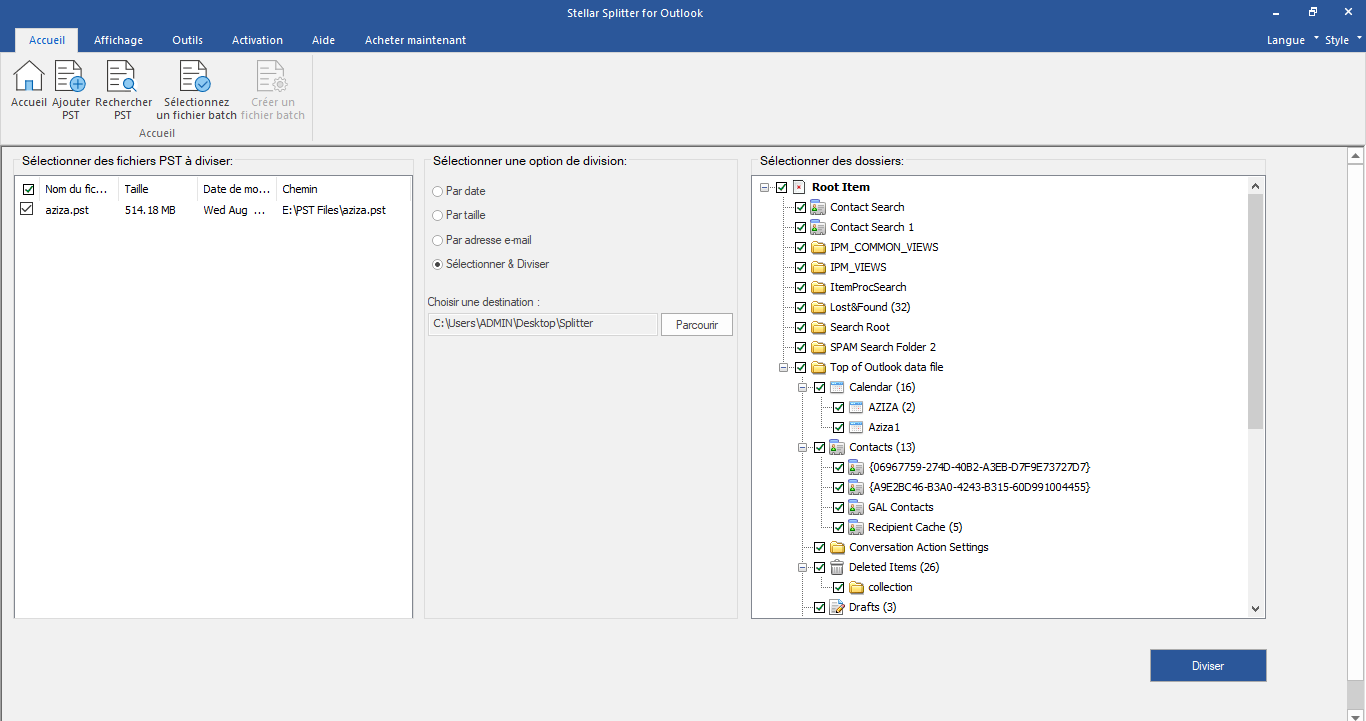Open the Accueil ribbon tab

(x=47, y=40)
